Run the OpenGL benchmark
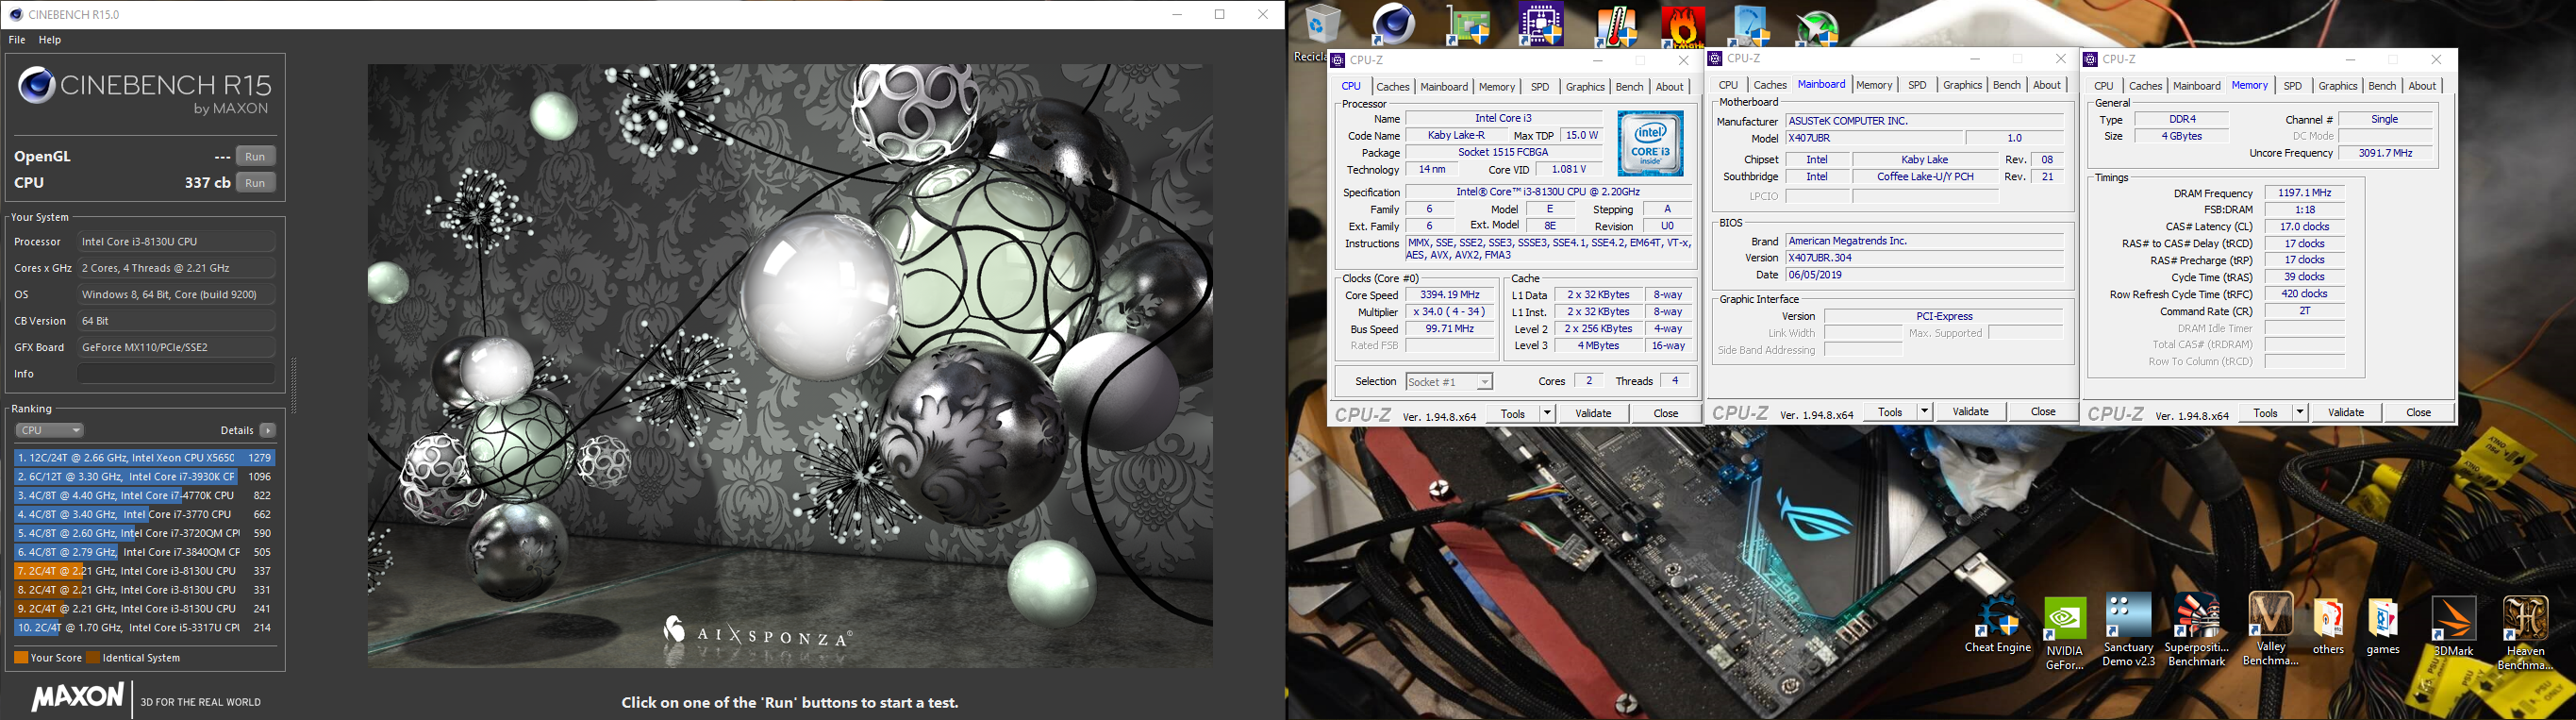The image size is (2576, 720). click(255, 156)
